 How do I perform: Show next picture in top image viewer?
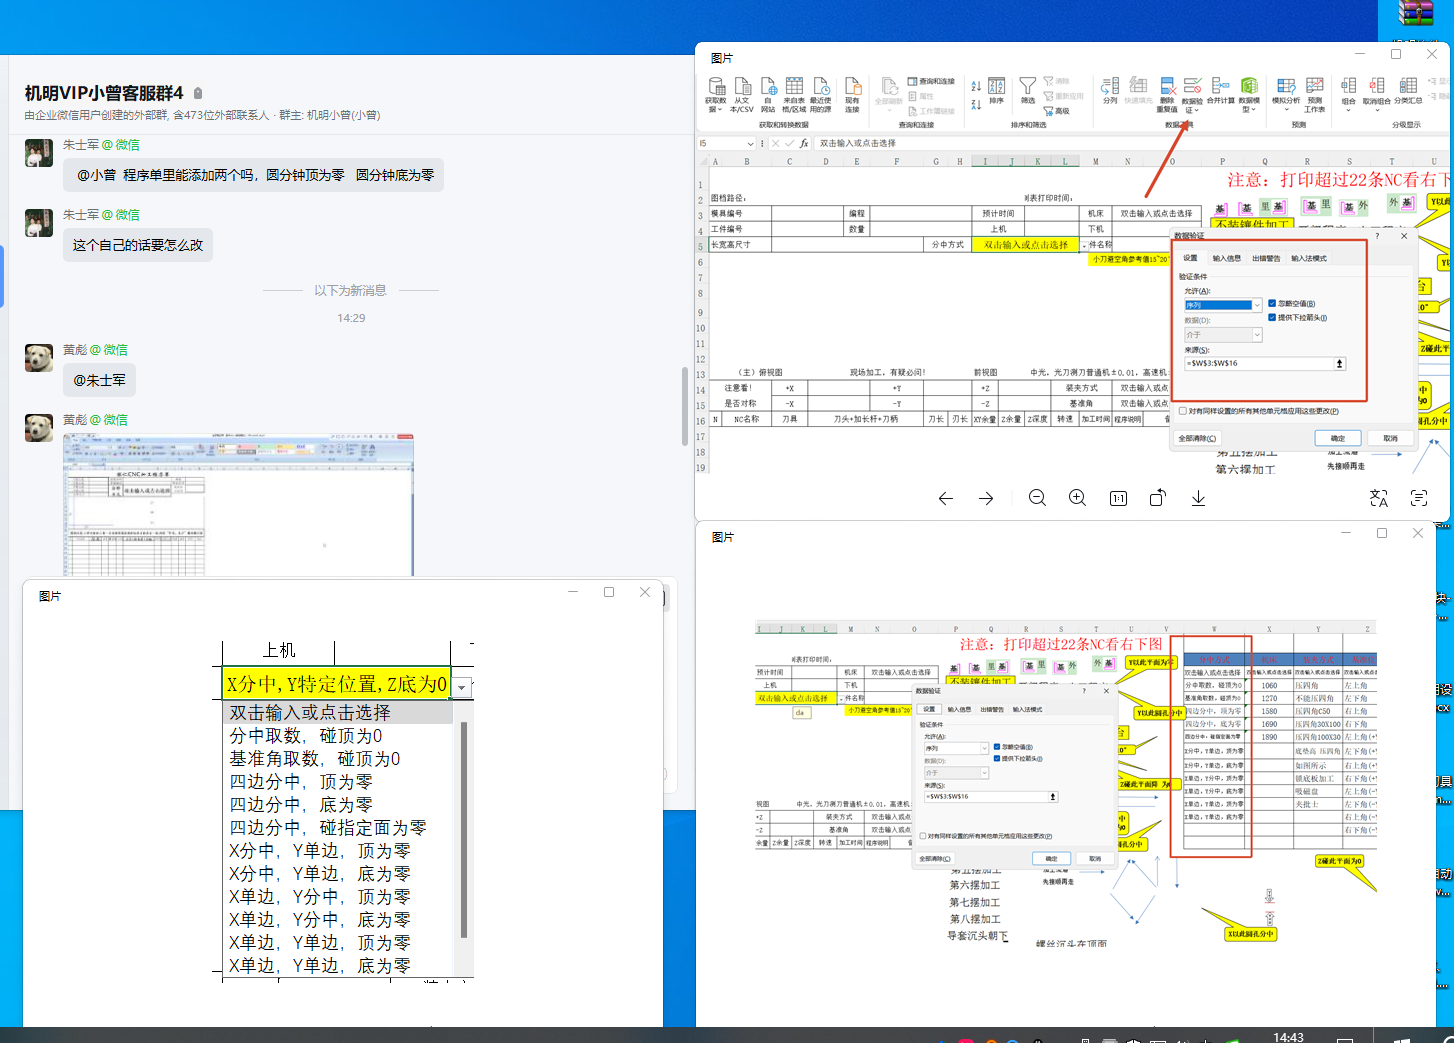click(x=986, y=498)
